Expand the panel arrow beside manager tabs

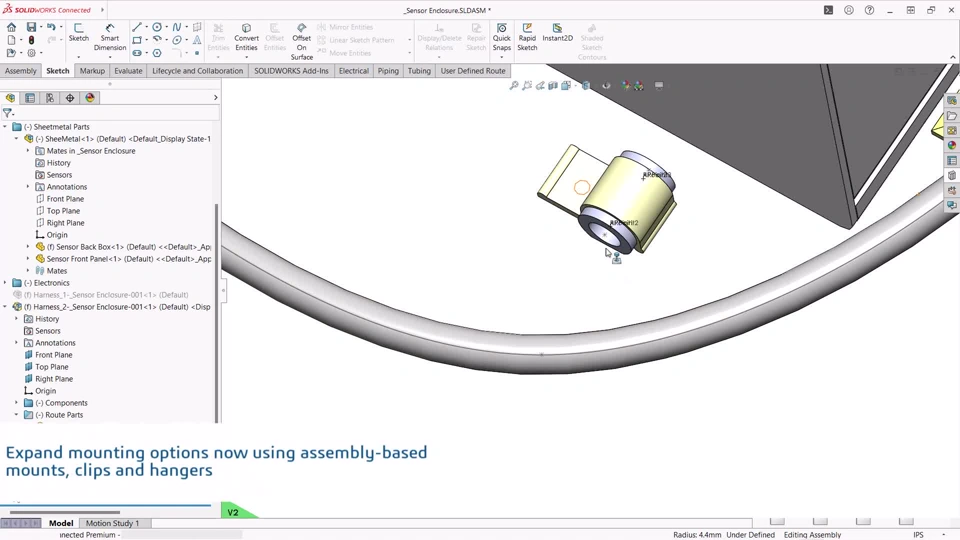pyautogui.click(x=216, y=98)
